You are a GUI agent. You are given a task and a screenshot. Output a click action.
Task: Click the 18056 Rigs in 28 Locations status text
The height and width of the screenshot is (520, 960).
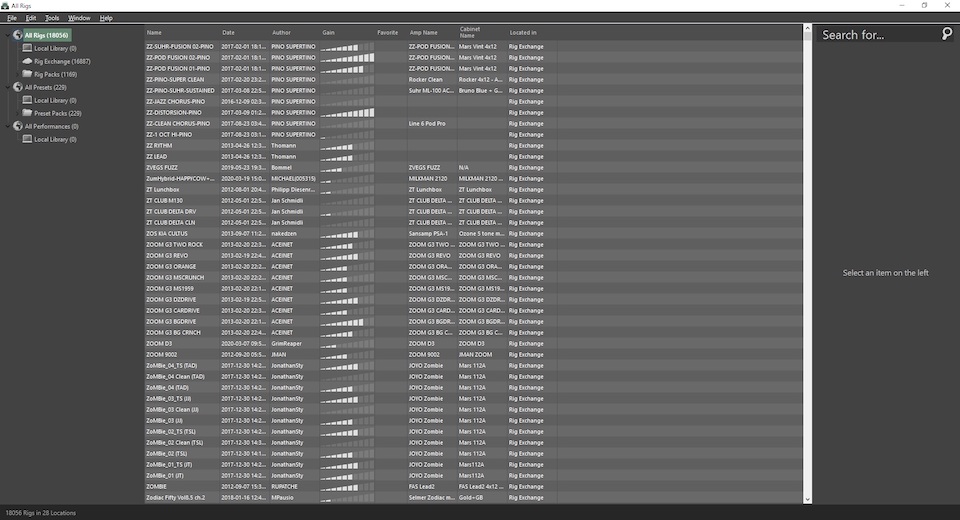pos(40,513)
